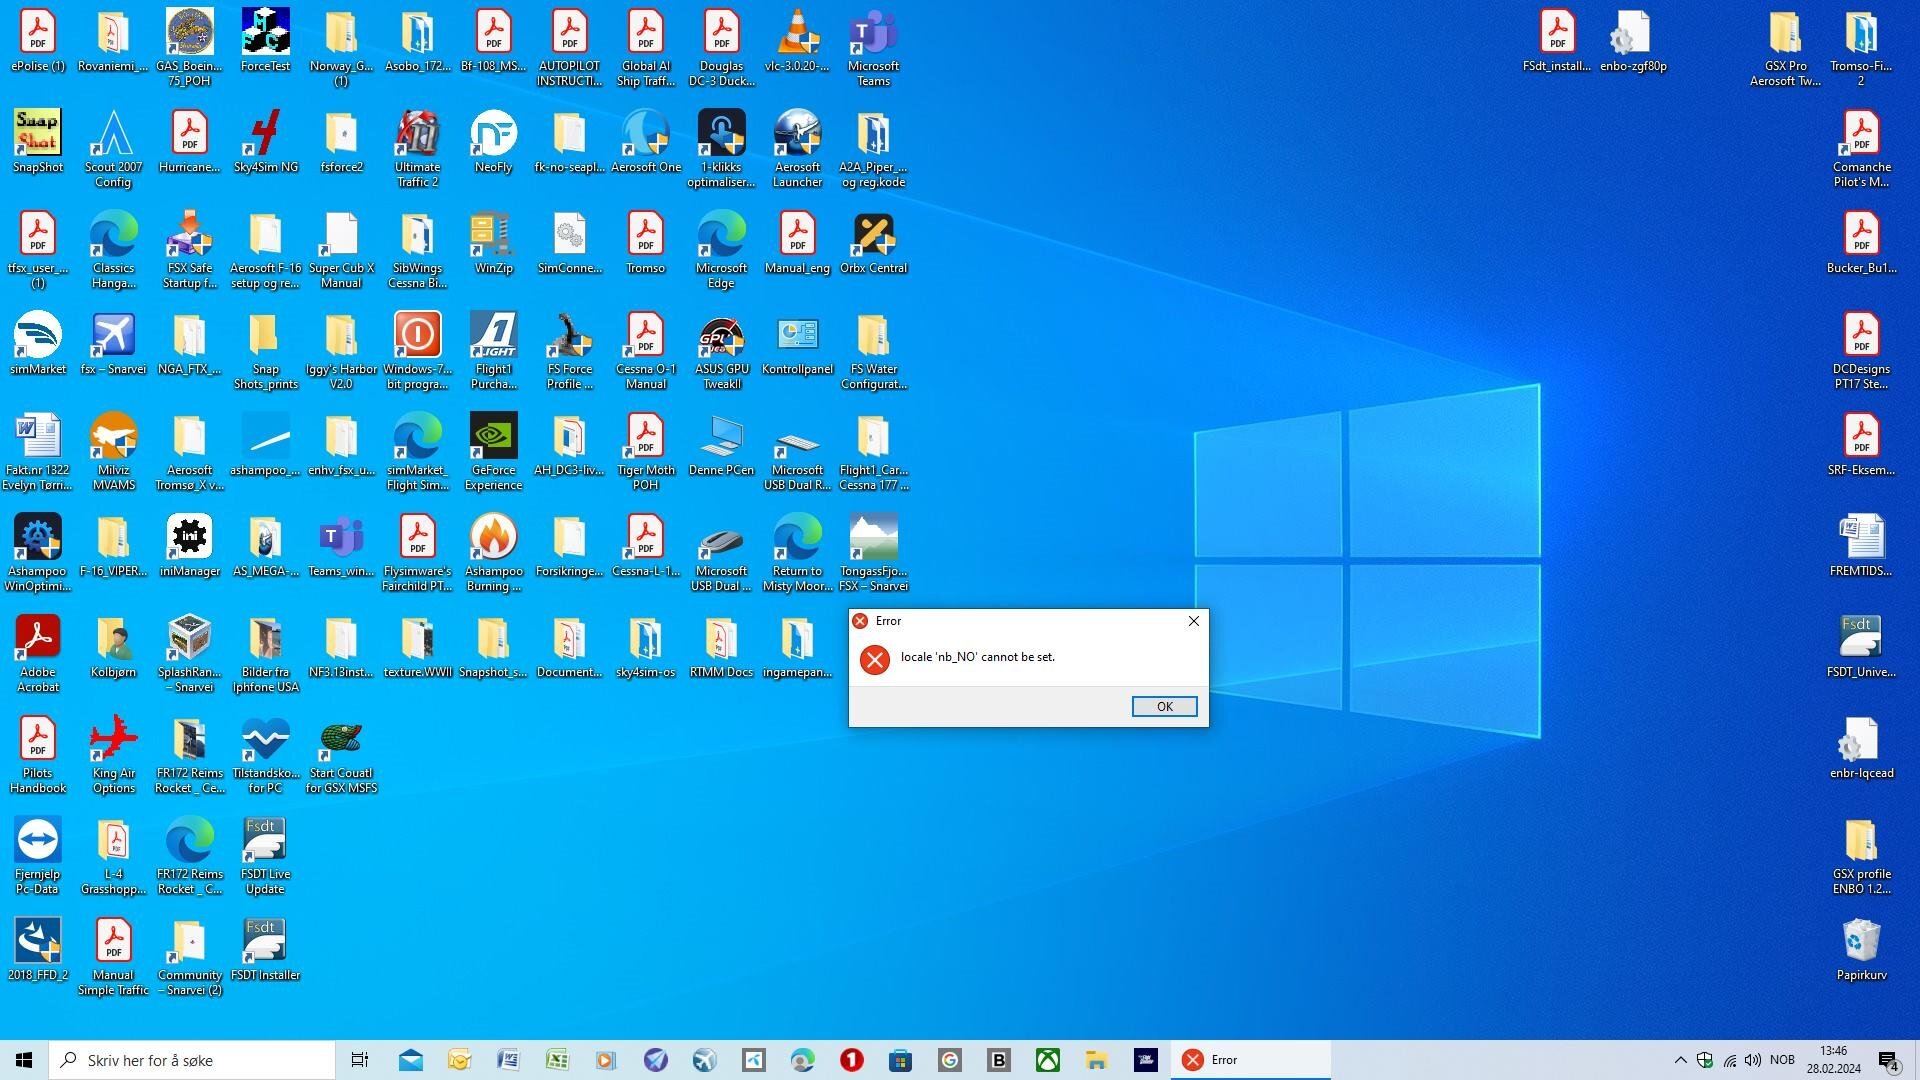Screen dimensions: 1920x1080
Task: Select the FSDT Live Update icon
Action: [x=265, y=856]
